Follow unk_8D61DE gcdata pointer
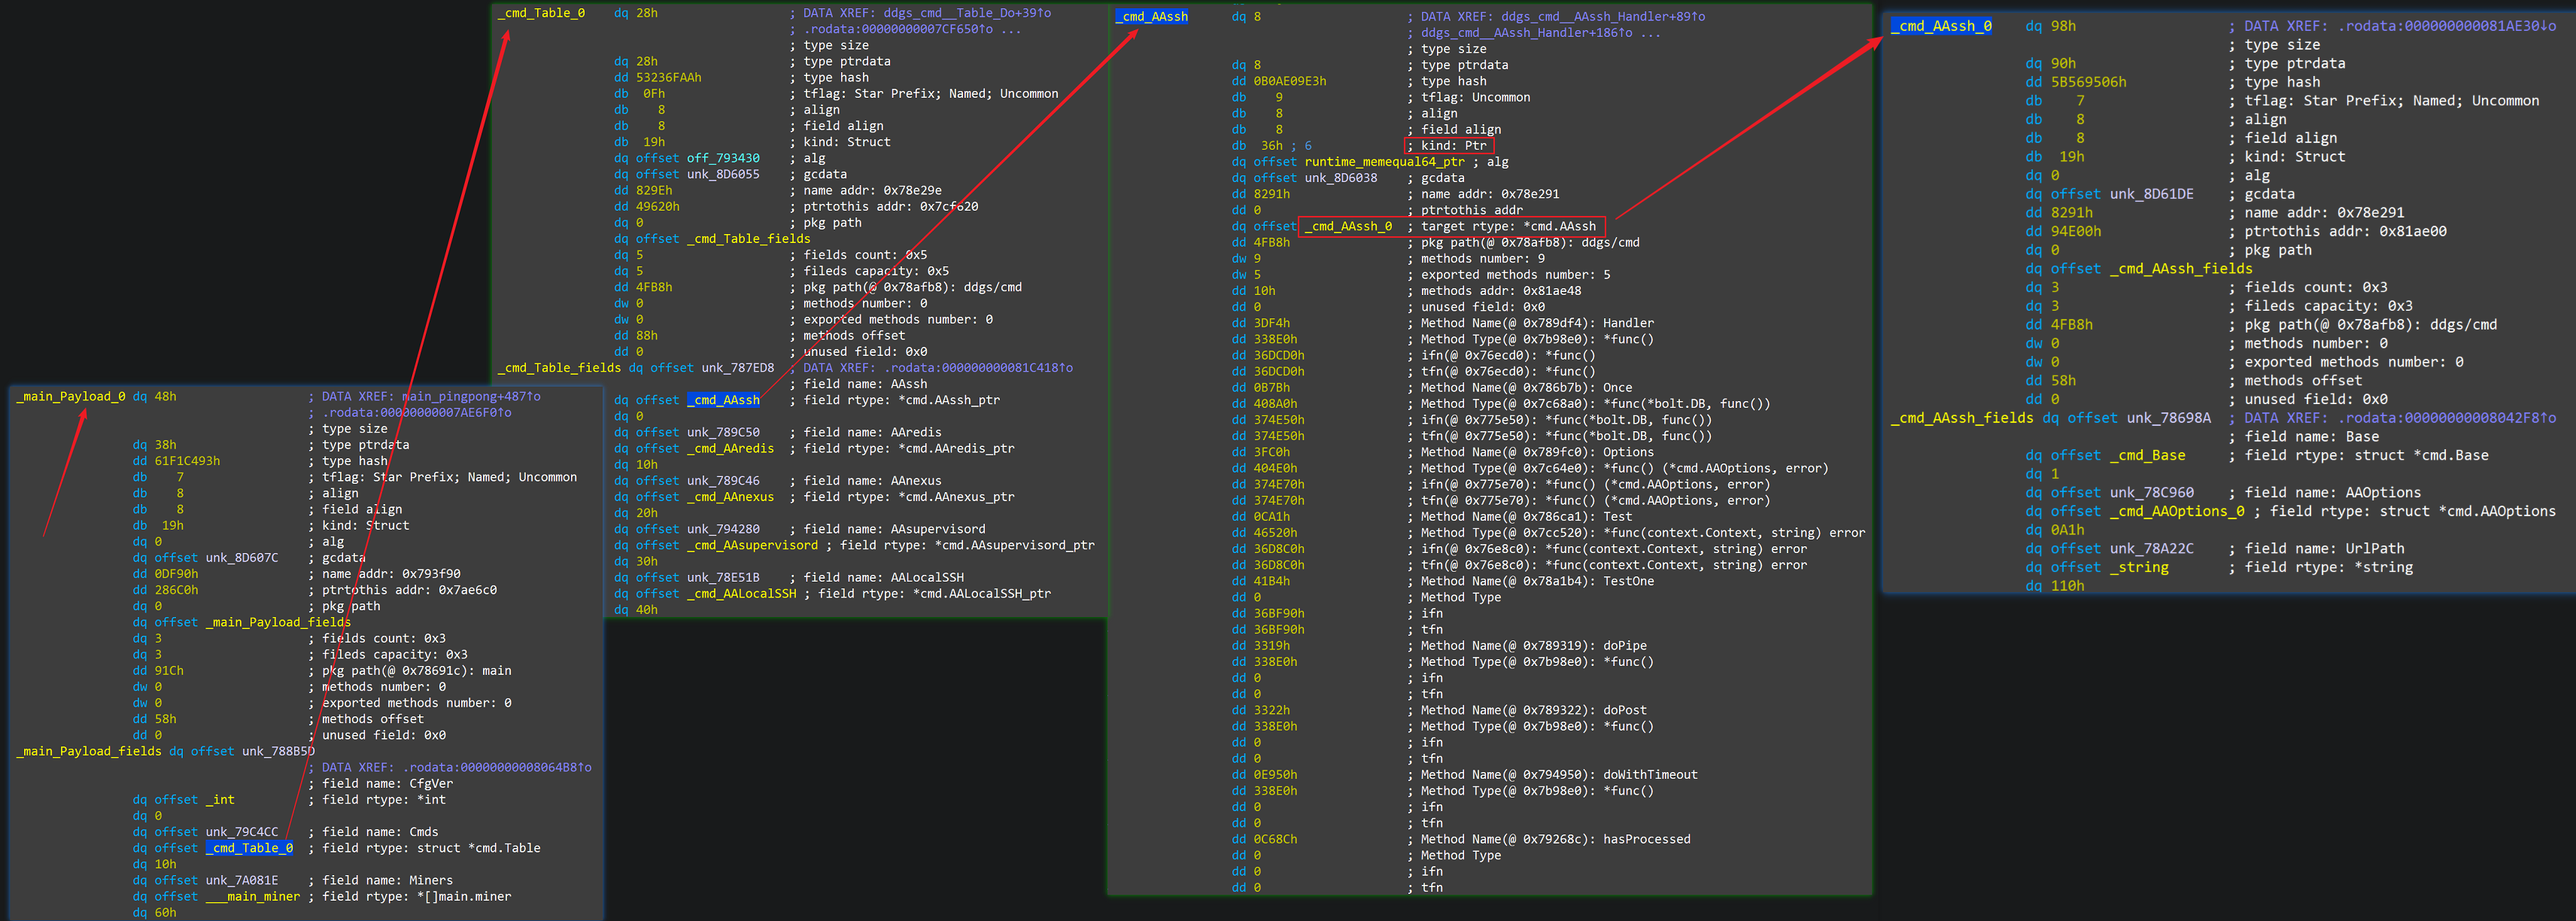The width and height of the screenshot is (2576, 921). pyautogui.click(x=2151, y=194)
